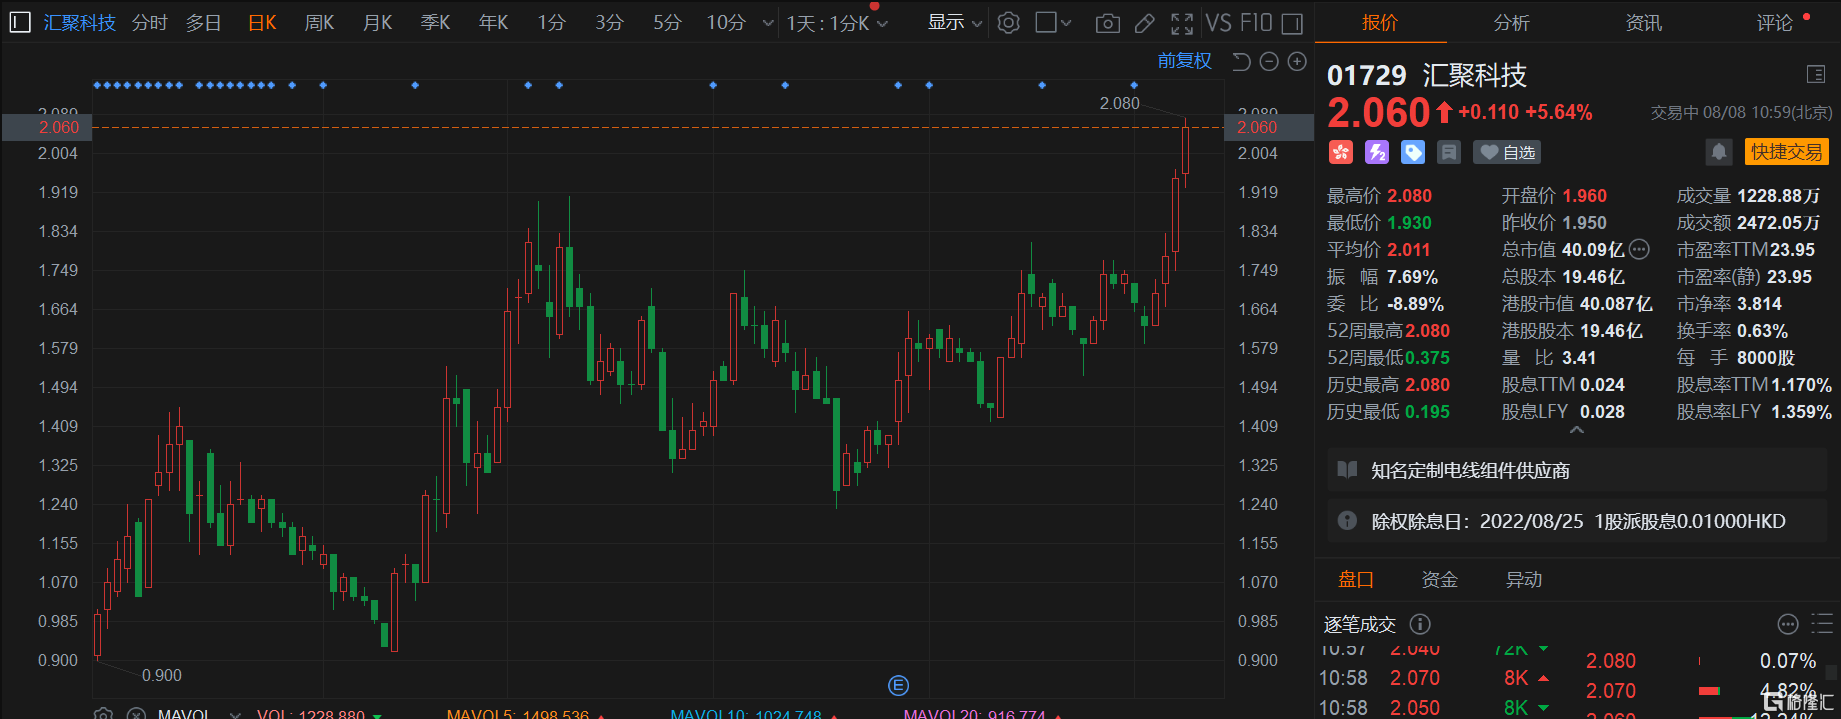
Task: Open chart settings gear icon
Action: [1009, 22]
